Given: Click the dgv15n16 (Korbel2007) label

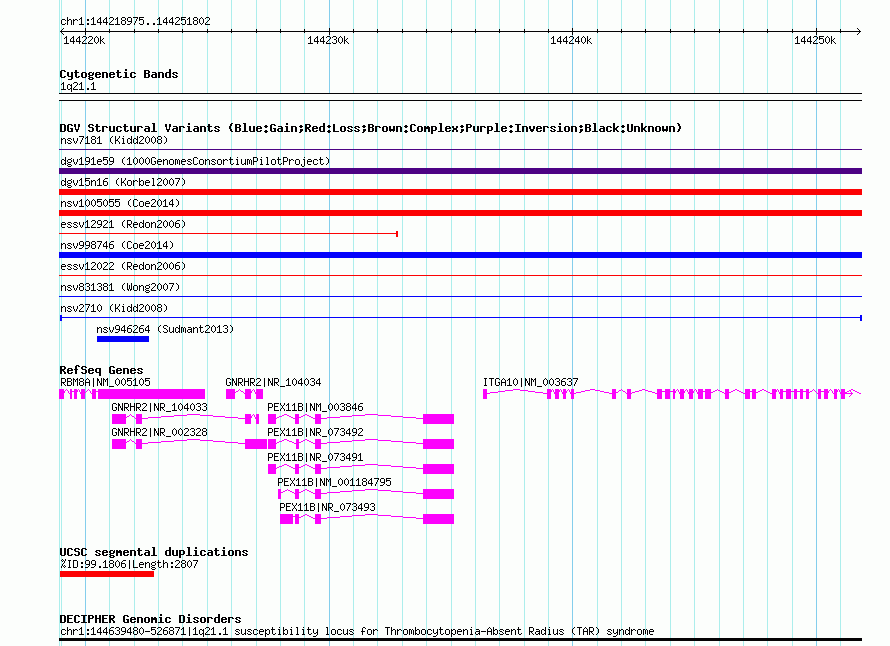Looking at the screenshot, I should (123, 182).
